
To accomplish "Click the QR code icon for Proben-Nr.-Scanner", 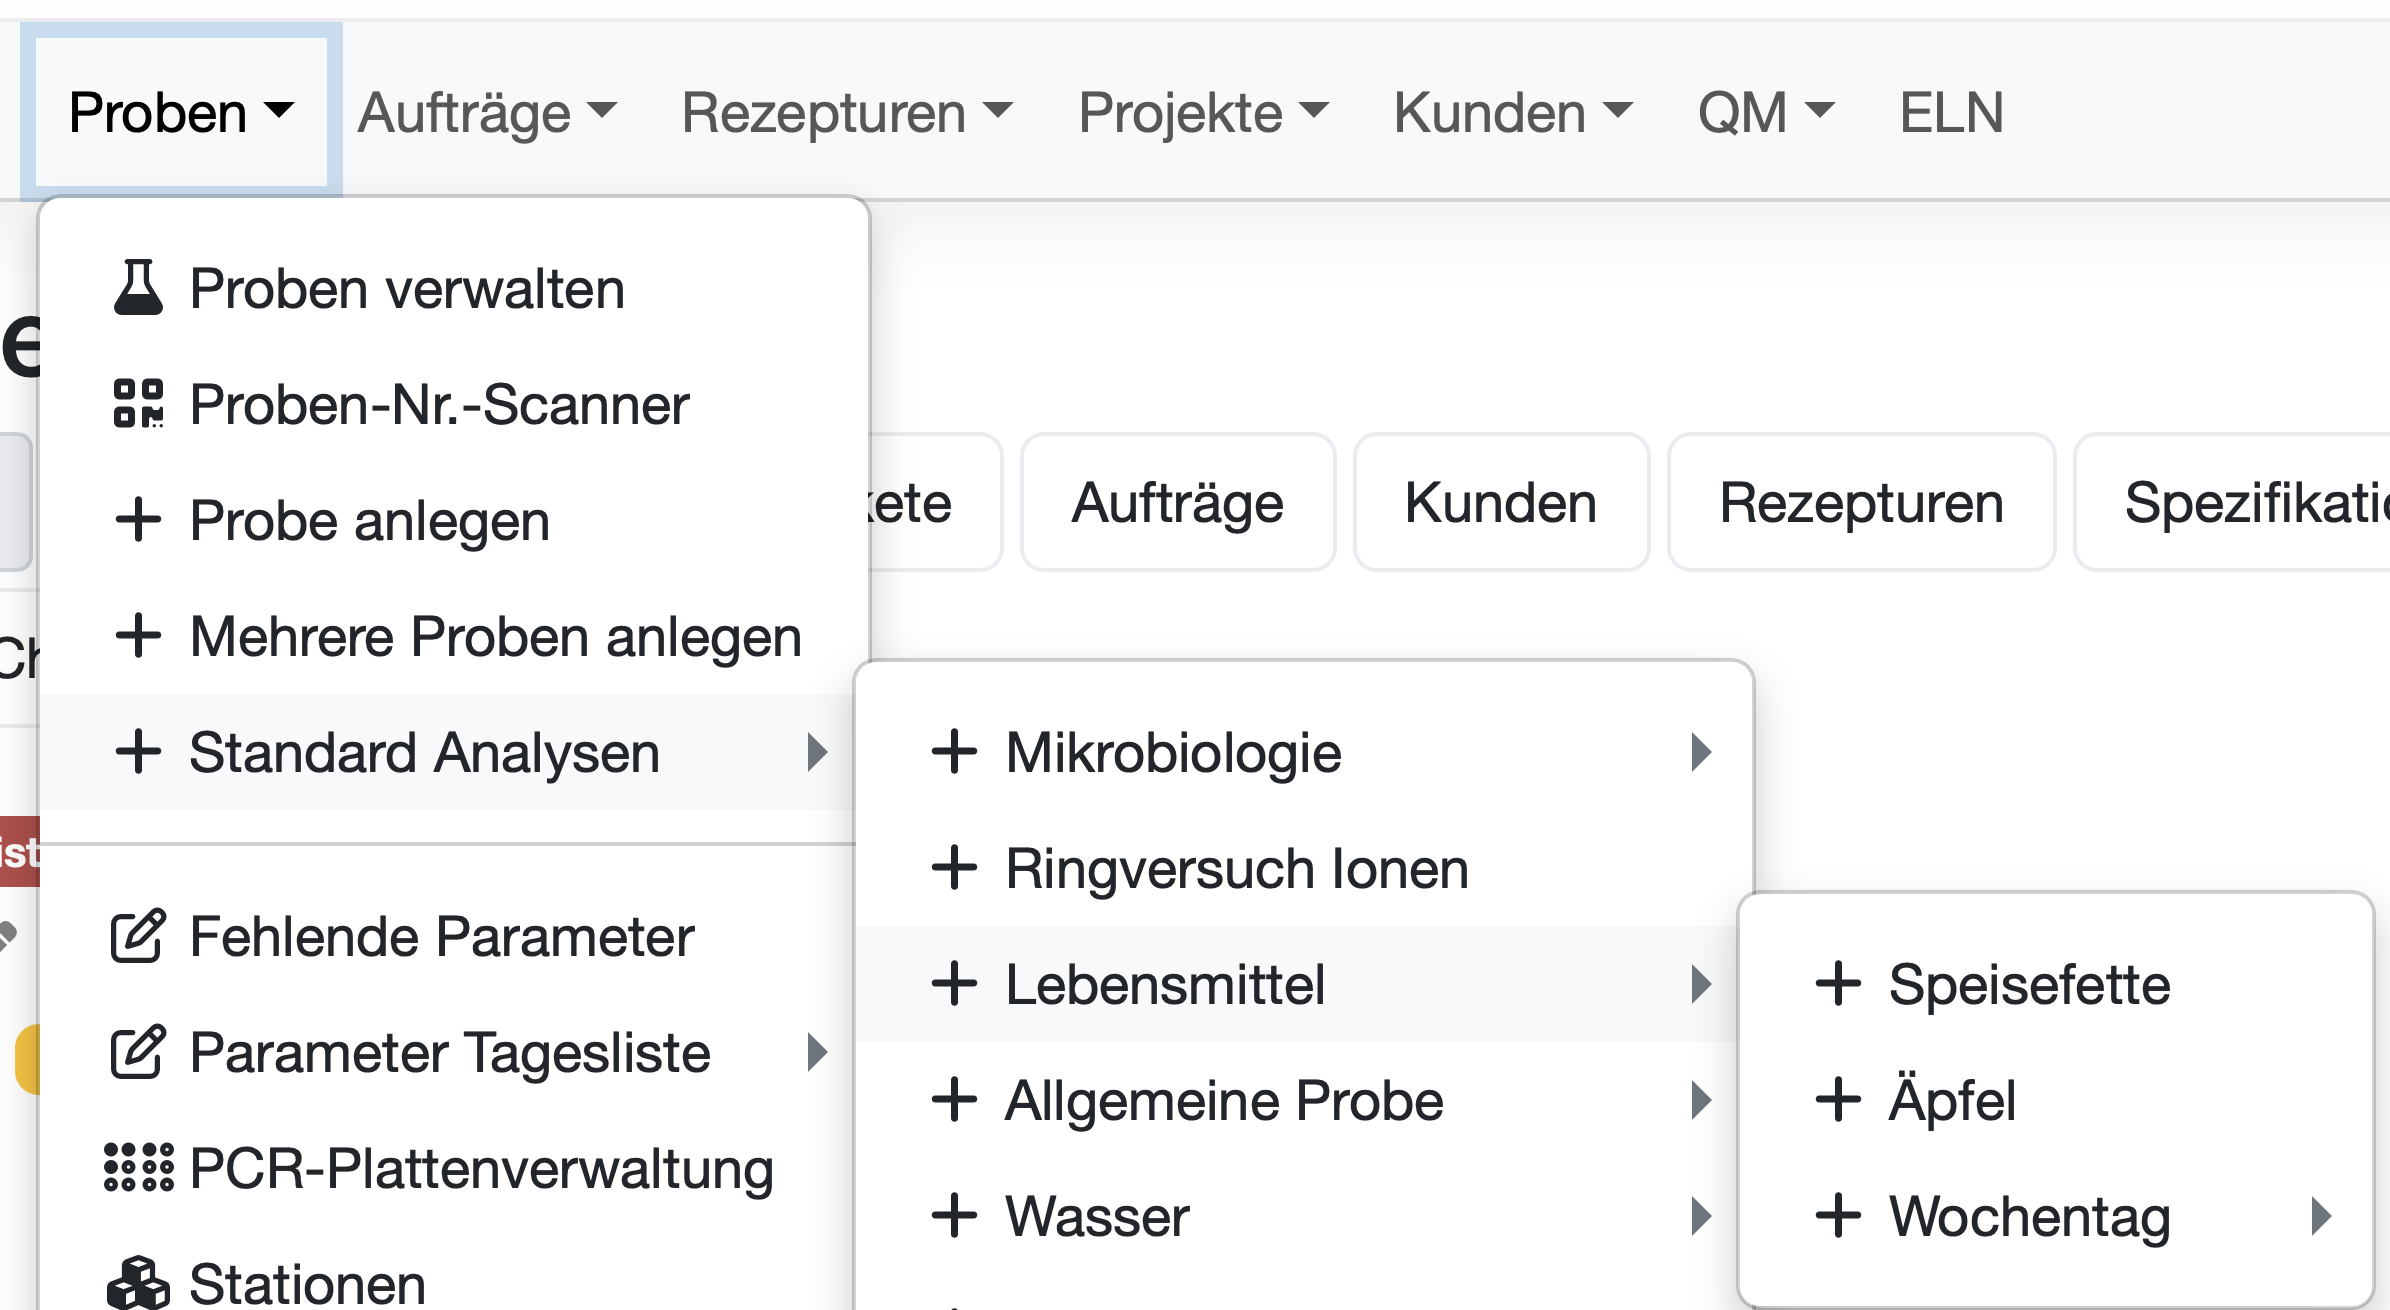I will tap(138, 404).
